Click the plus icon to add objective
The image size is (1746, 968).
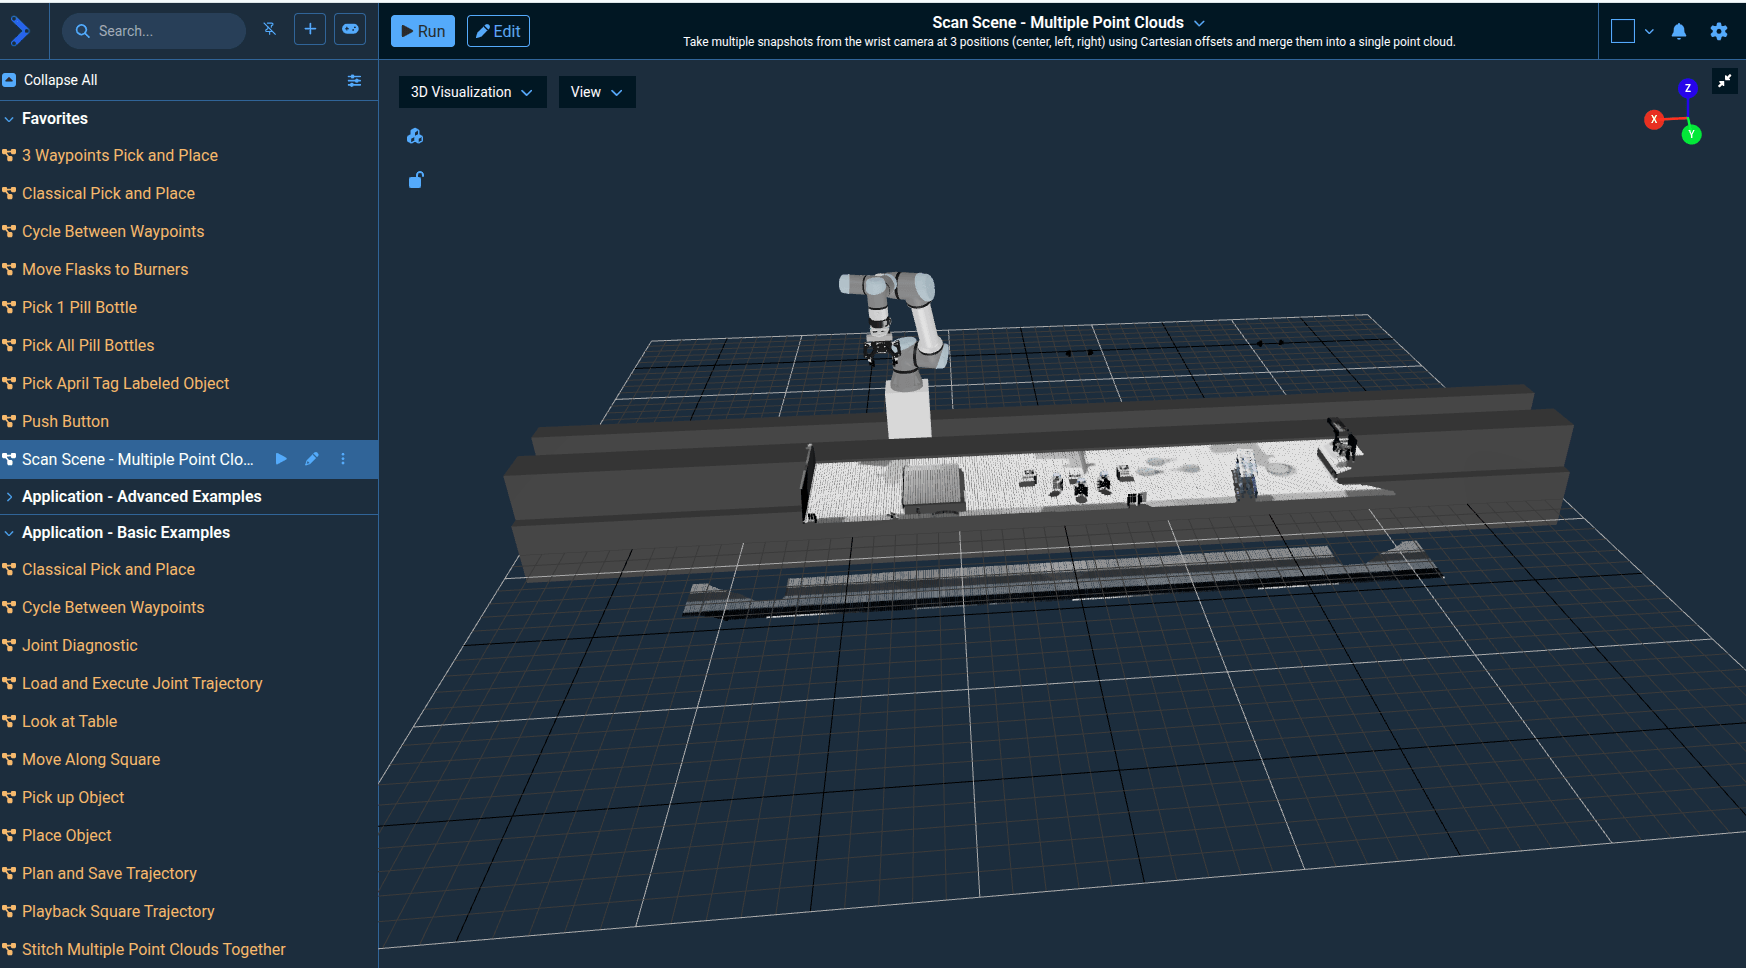pyautogui.click(x=310, y=30)
